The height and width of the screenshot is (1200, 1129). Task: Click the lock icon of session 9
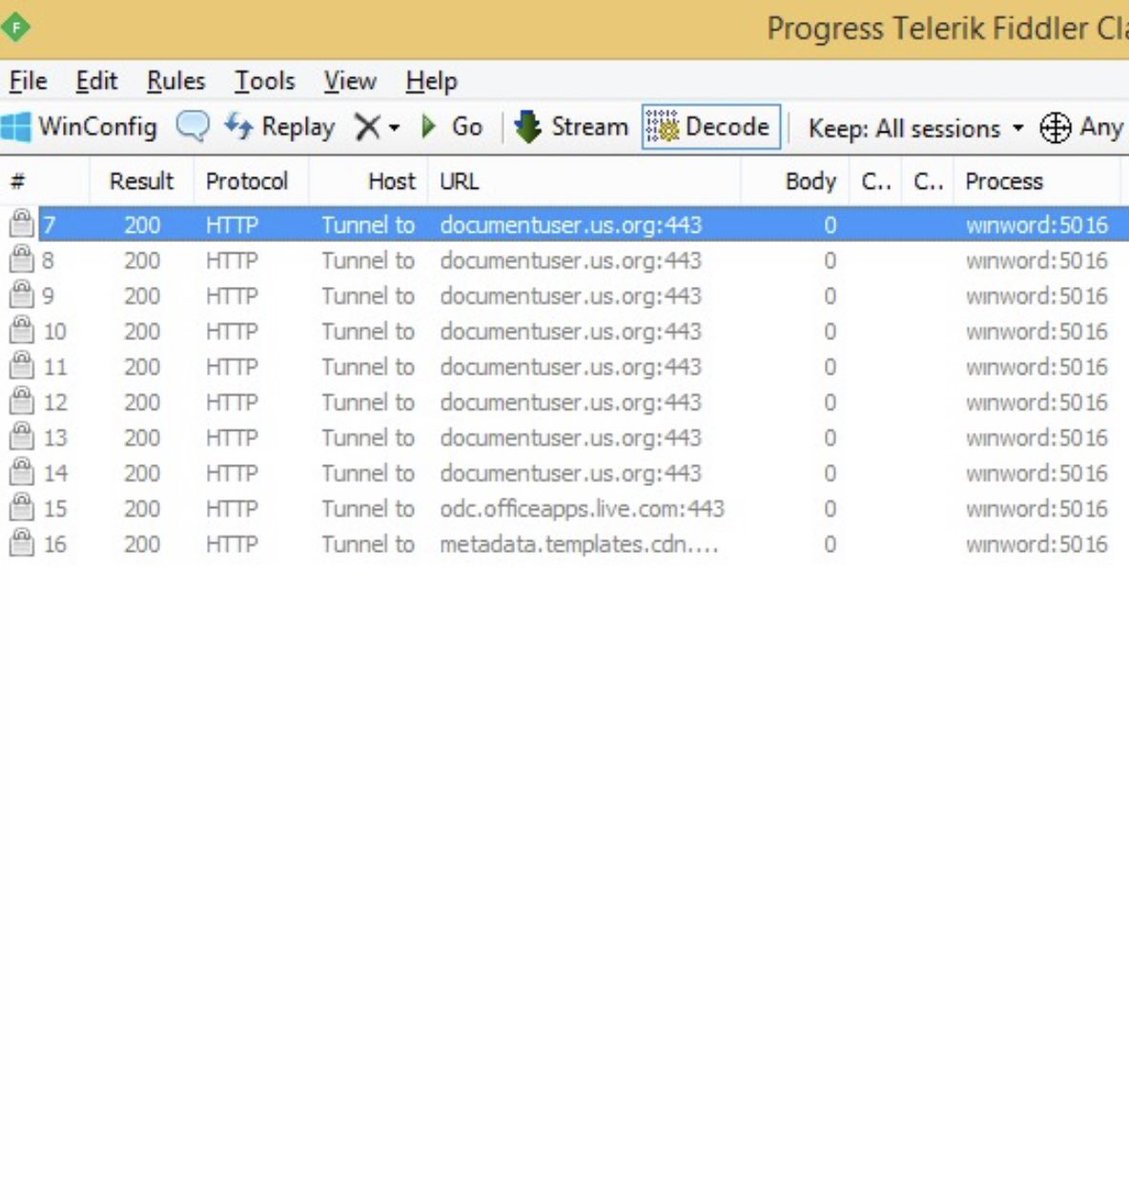coord(20,295)
